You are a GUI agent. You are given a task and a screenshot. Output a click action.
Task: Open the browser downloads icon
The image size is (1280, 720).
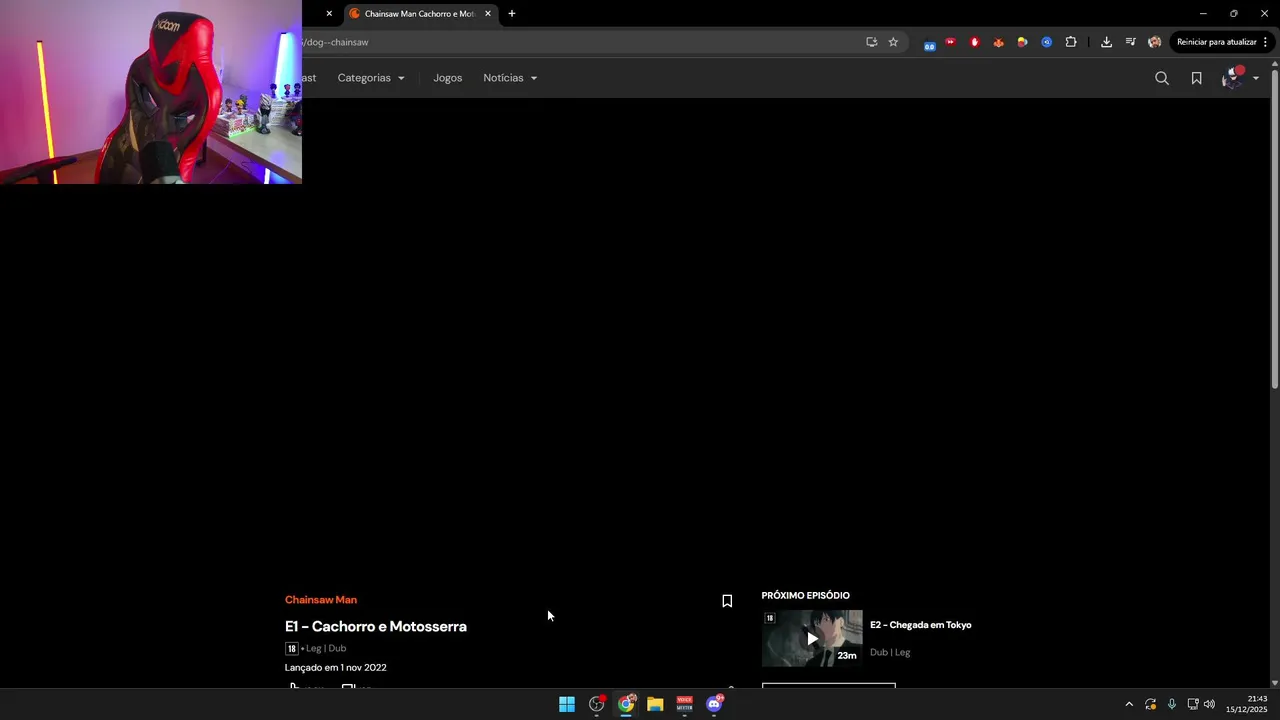pos(1106,42)
